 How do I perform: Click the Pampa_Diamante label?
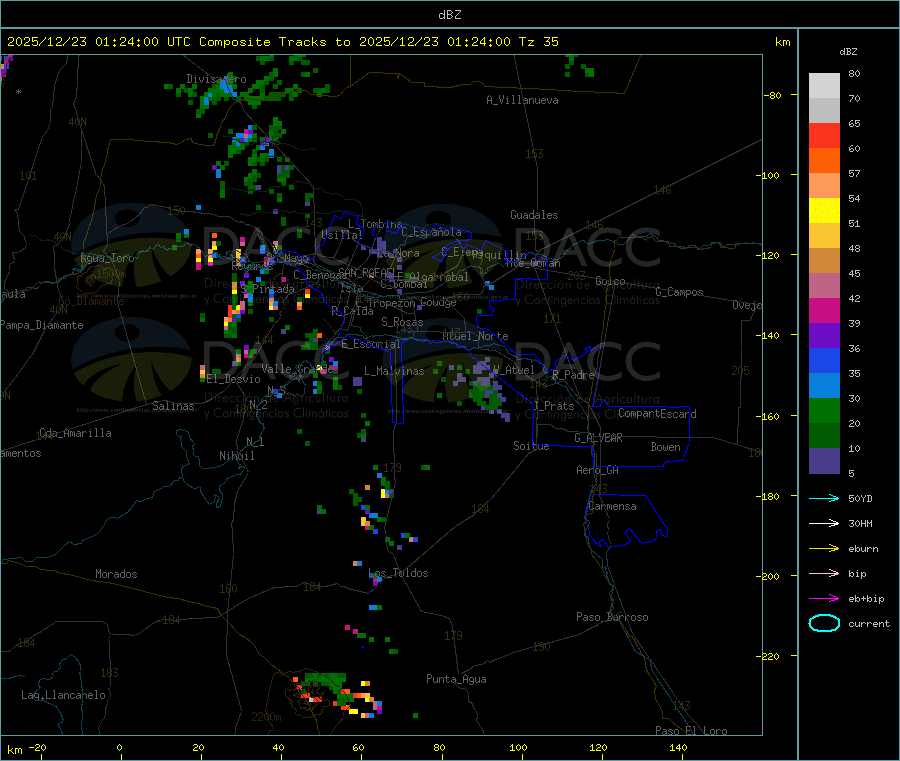tap(42, 325)
